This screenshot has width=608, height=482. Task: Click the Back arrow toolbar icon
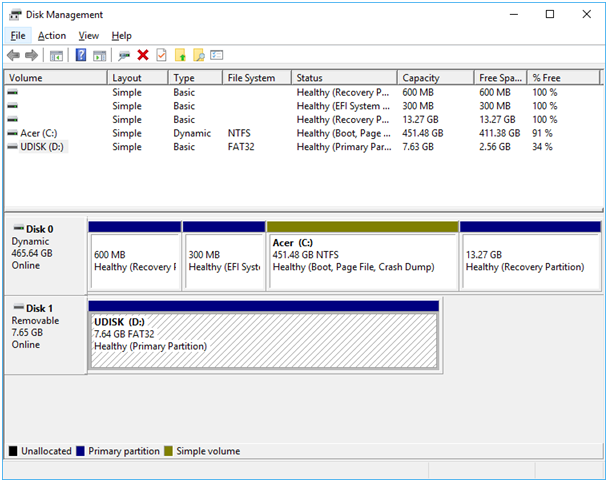pos(13,55)
